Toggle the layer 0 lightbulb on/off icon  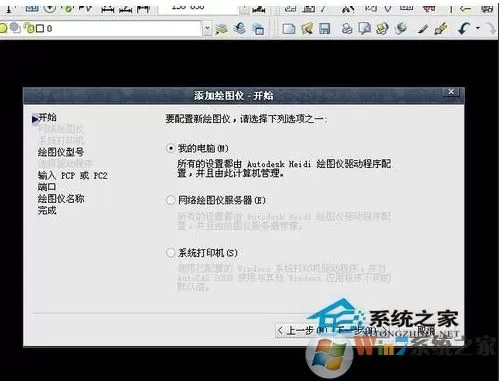pos(3,28)
